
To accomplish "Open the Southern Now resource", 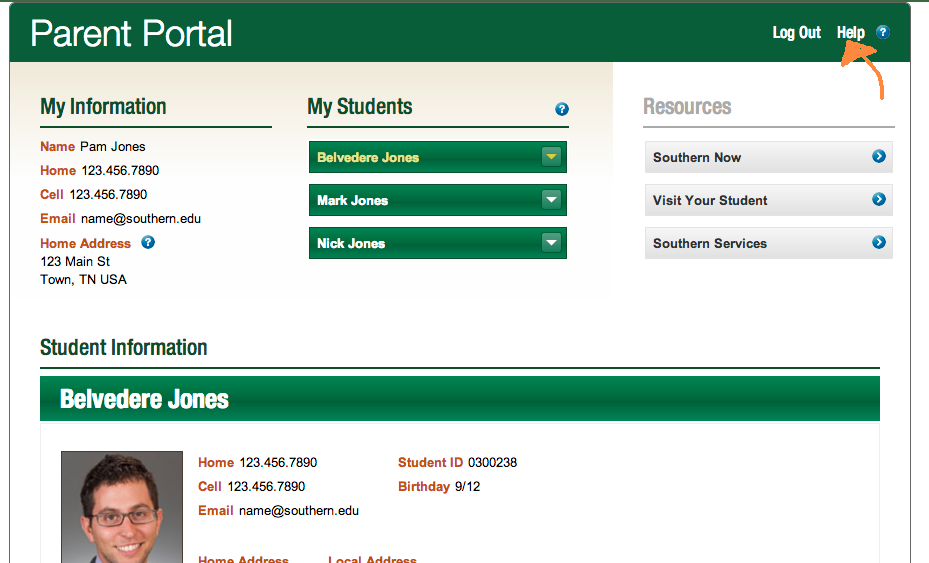I will [x=697, y=158].
